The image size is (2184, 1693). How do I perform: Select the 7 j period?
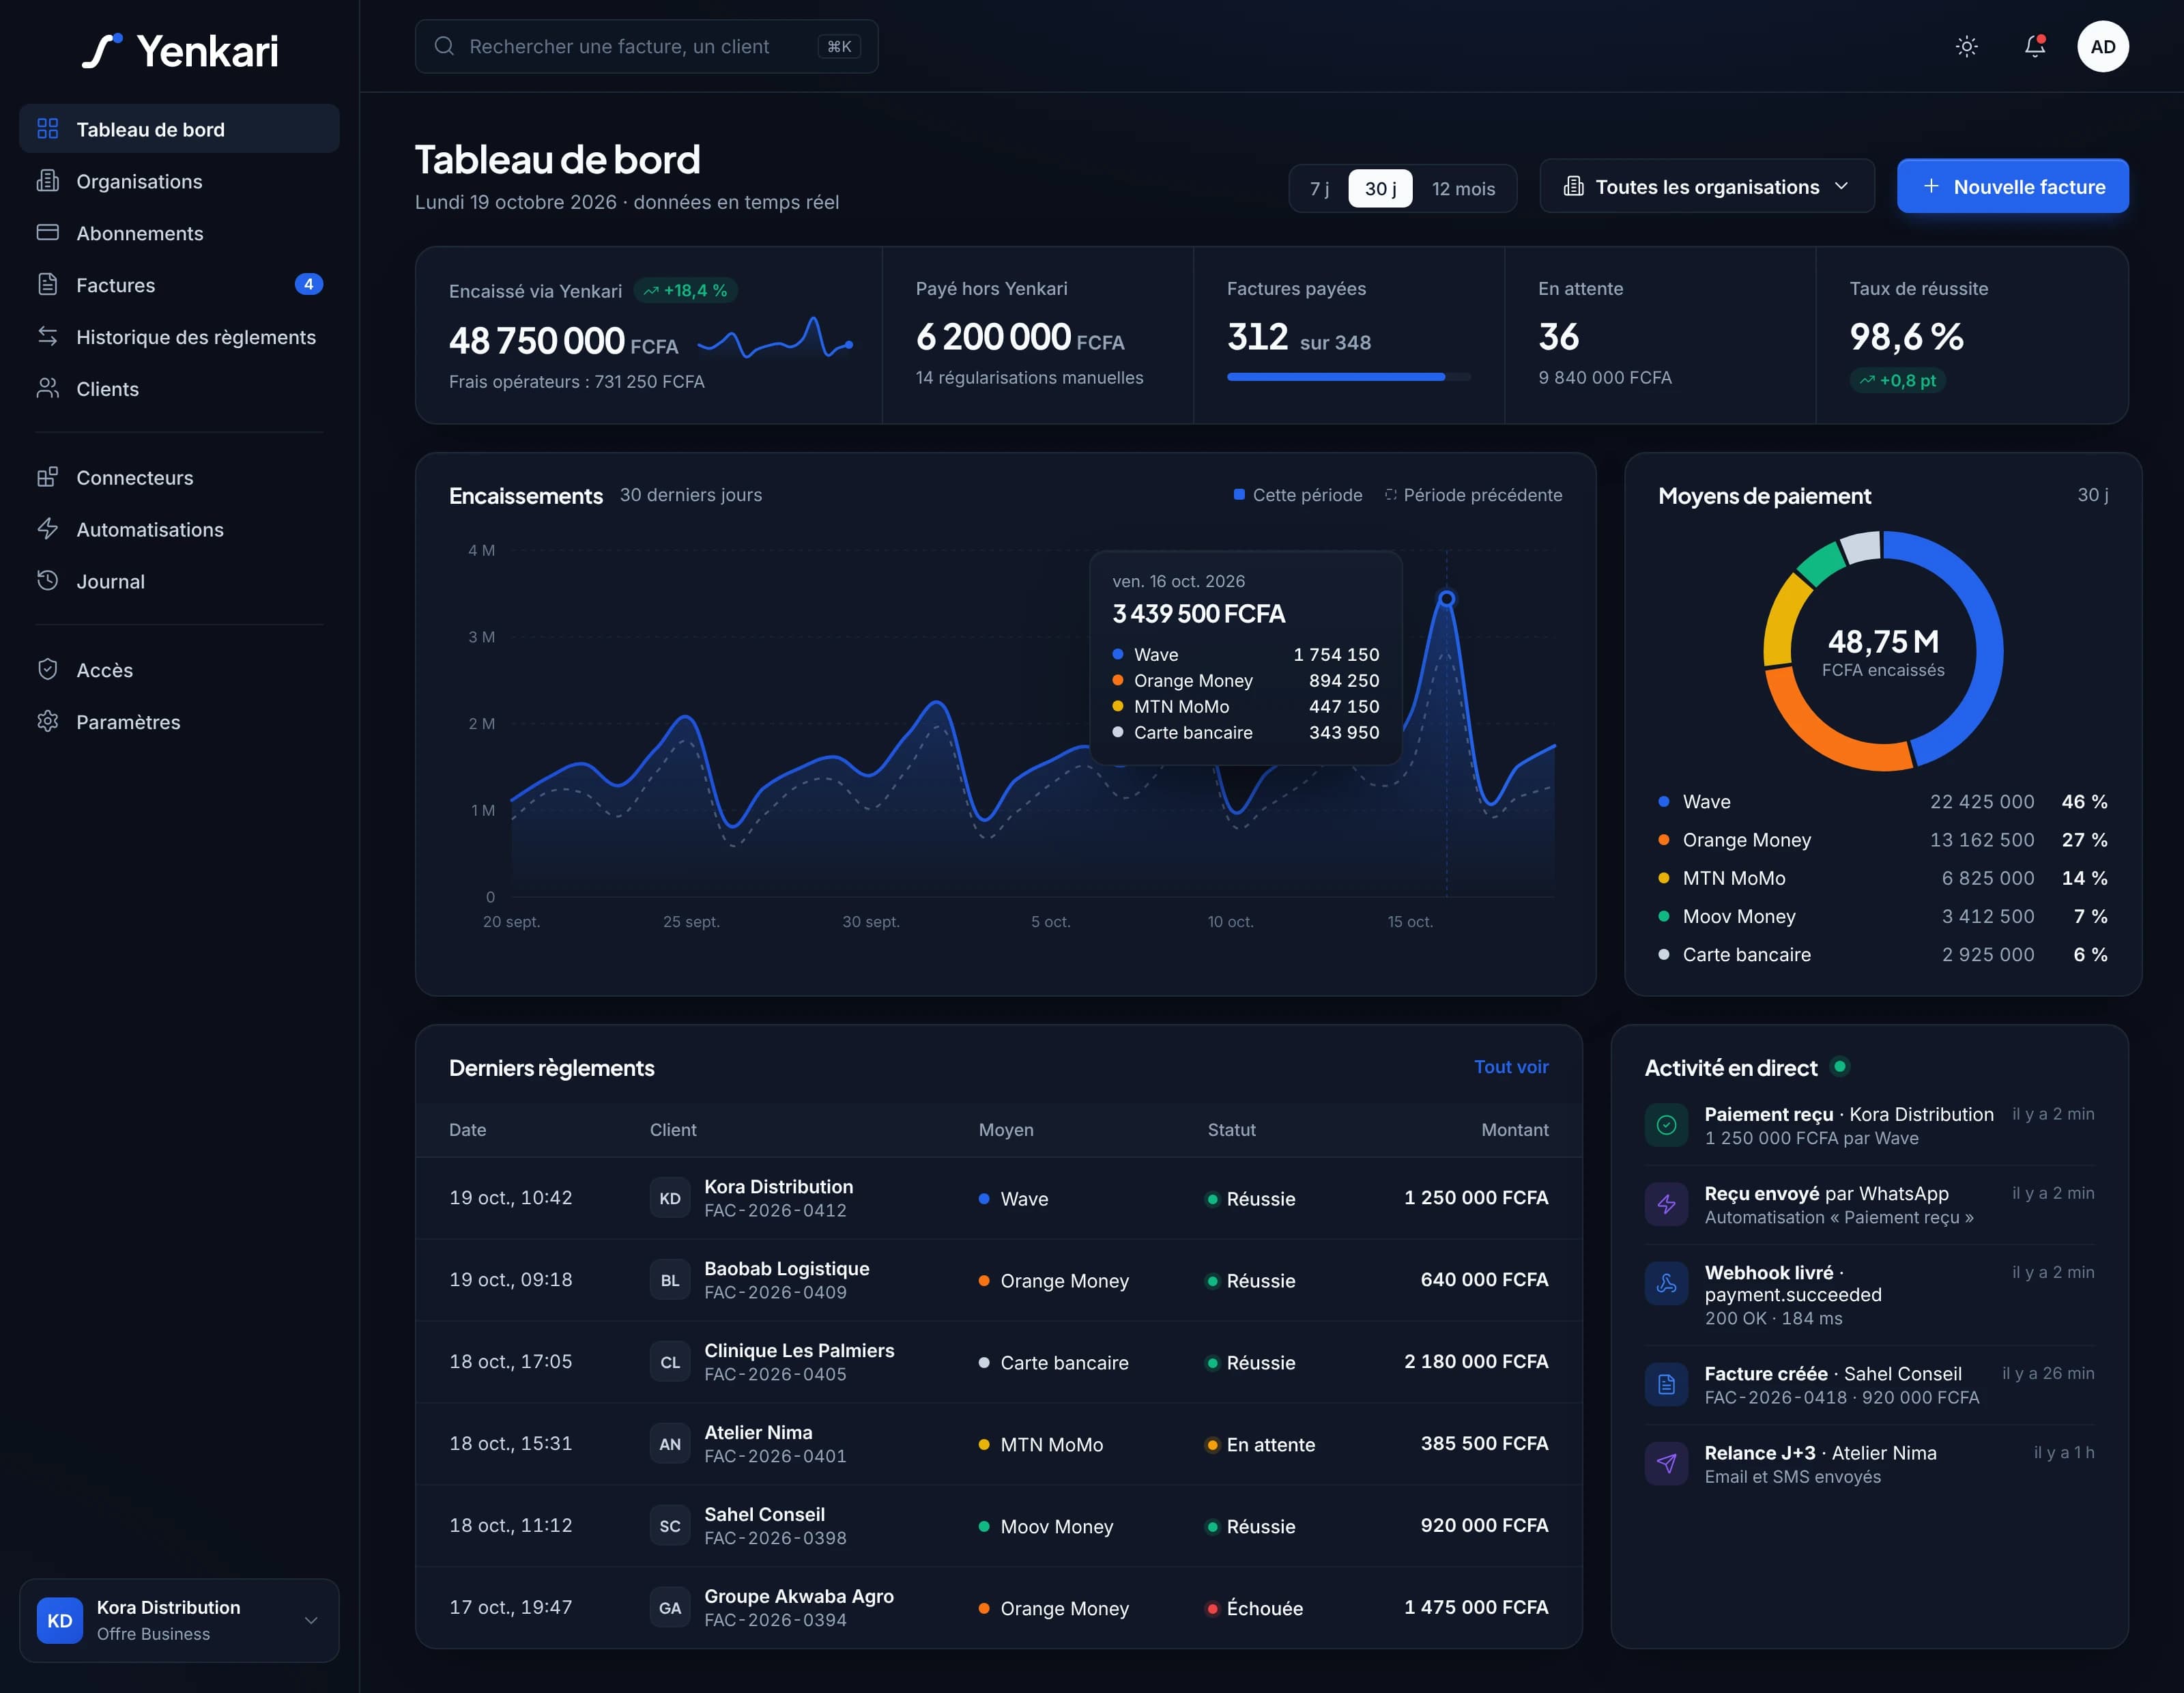[1319, 188]
